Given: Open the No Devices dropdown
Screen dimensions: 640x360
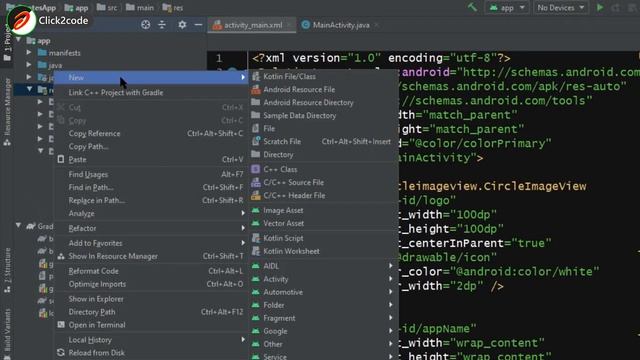Looking at the screenshot, I should [560, 8].
